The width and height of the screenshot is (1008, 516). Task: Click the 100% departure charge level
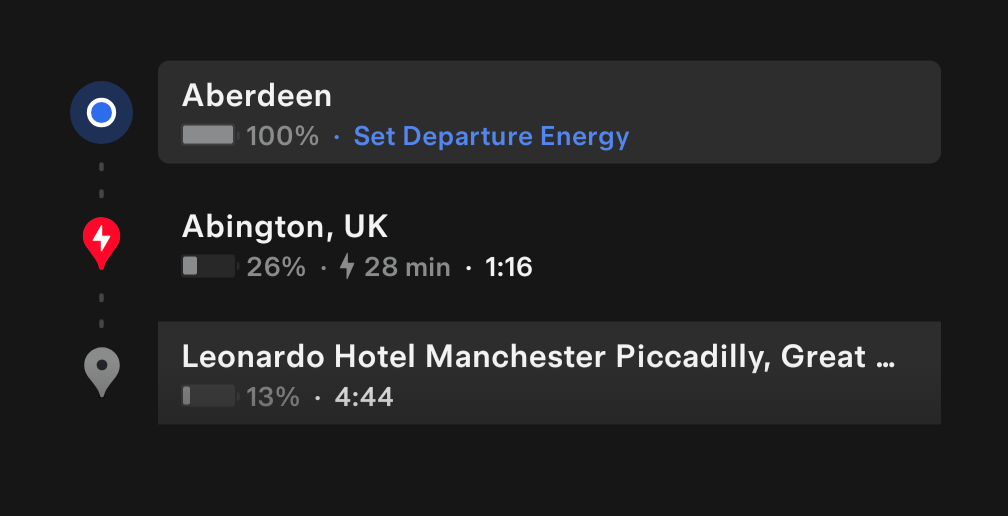[283, 136]
